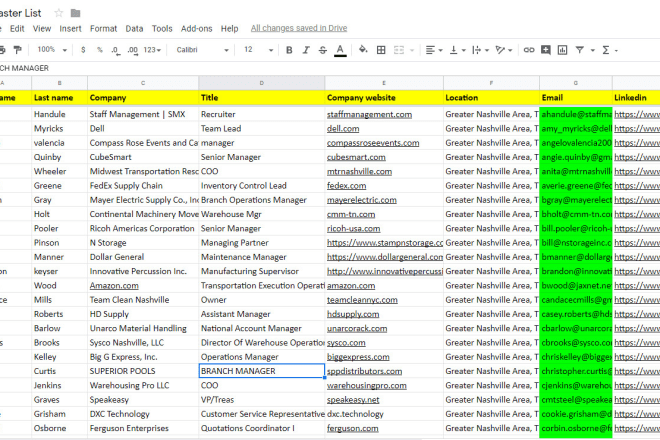Open the Calibri font dropdown

[202, 50]
